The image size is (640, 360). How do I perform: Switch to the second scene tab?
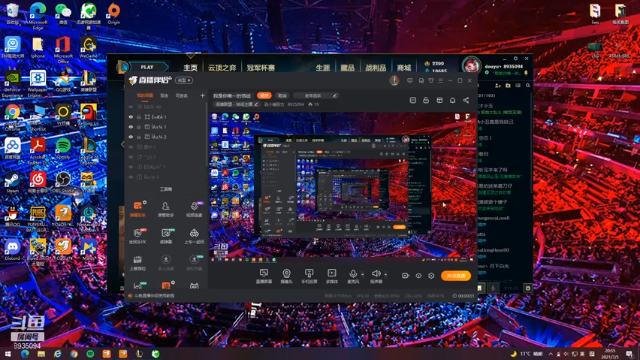[164, 96]
